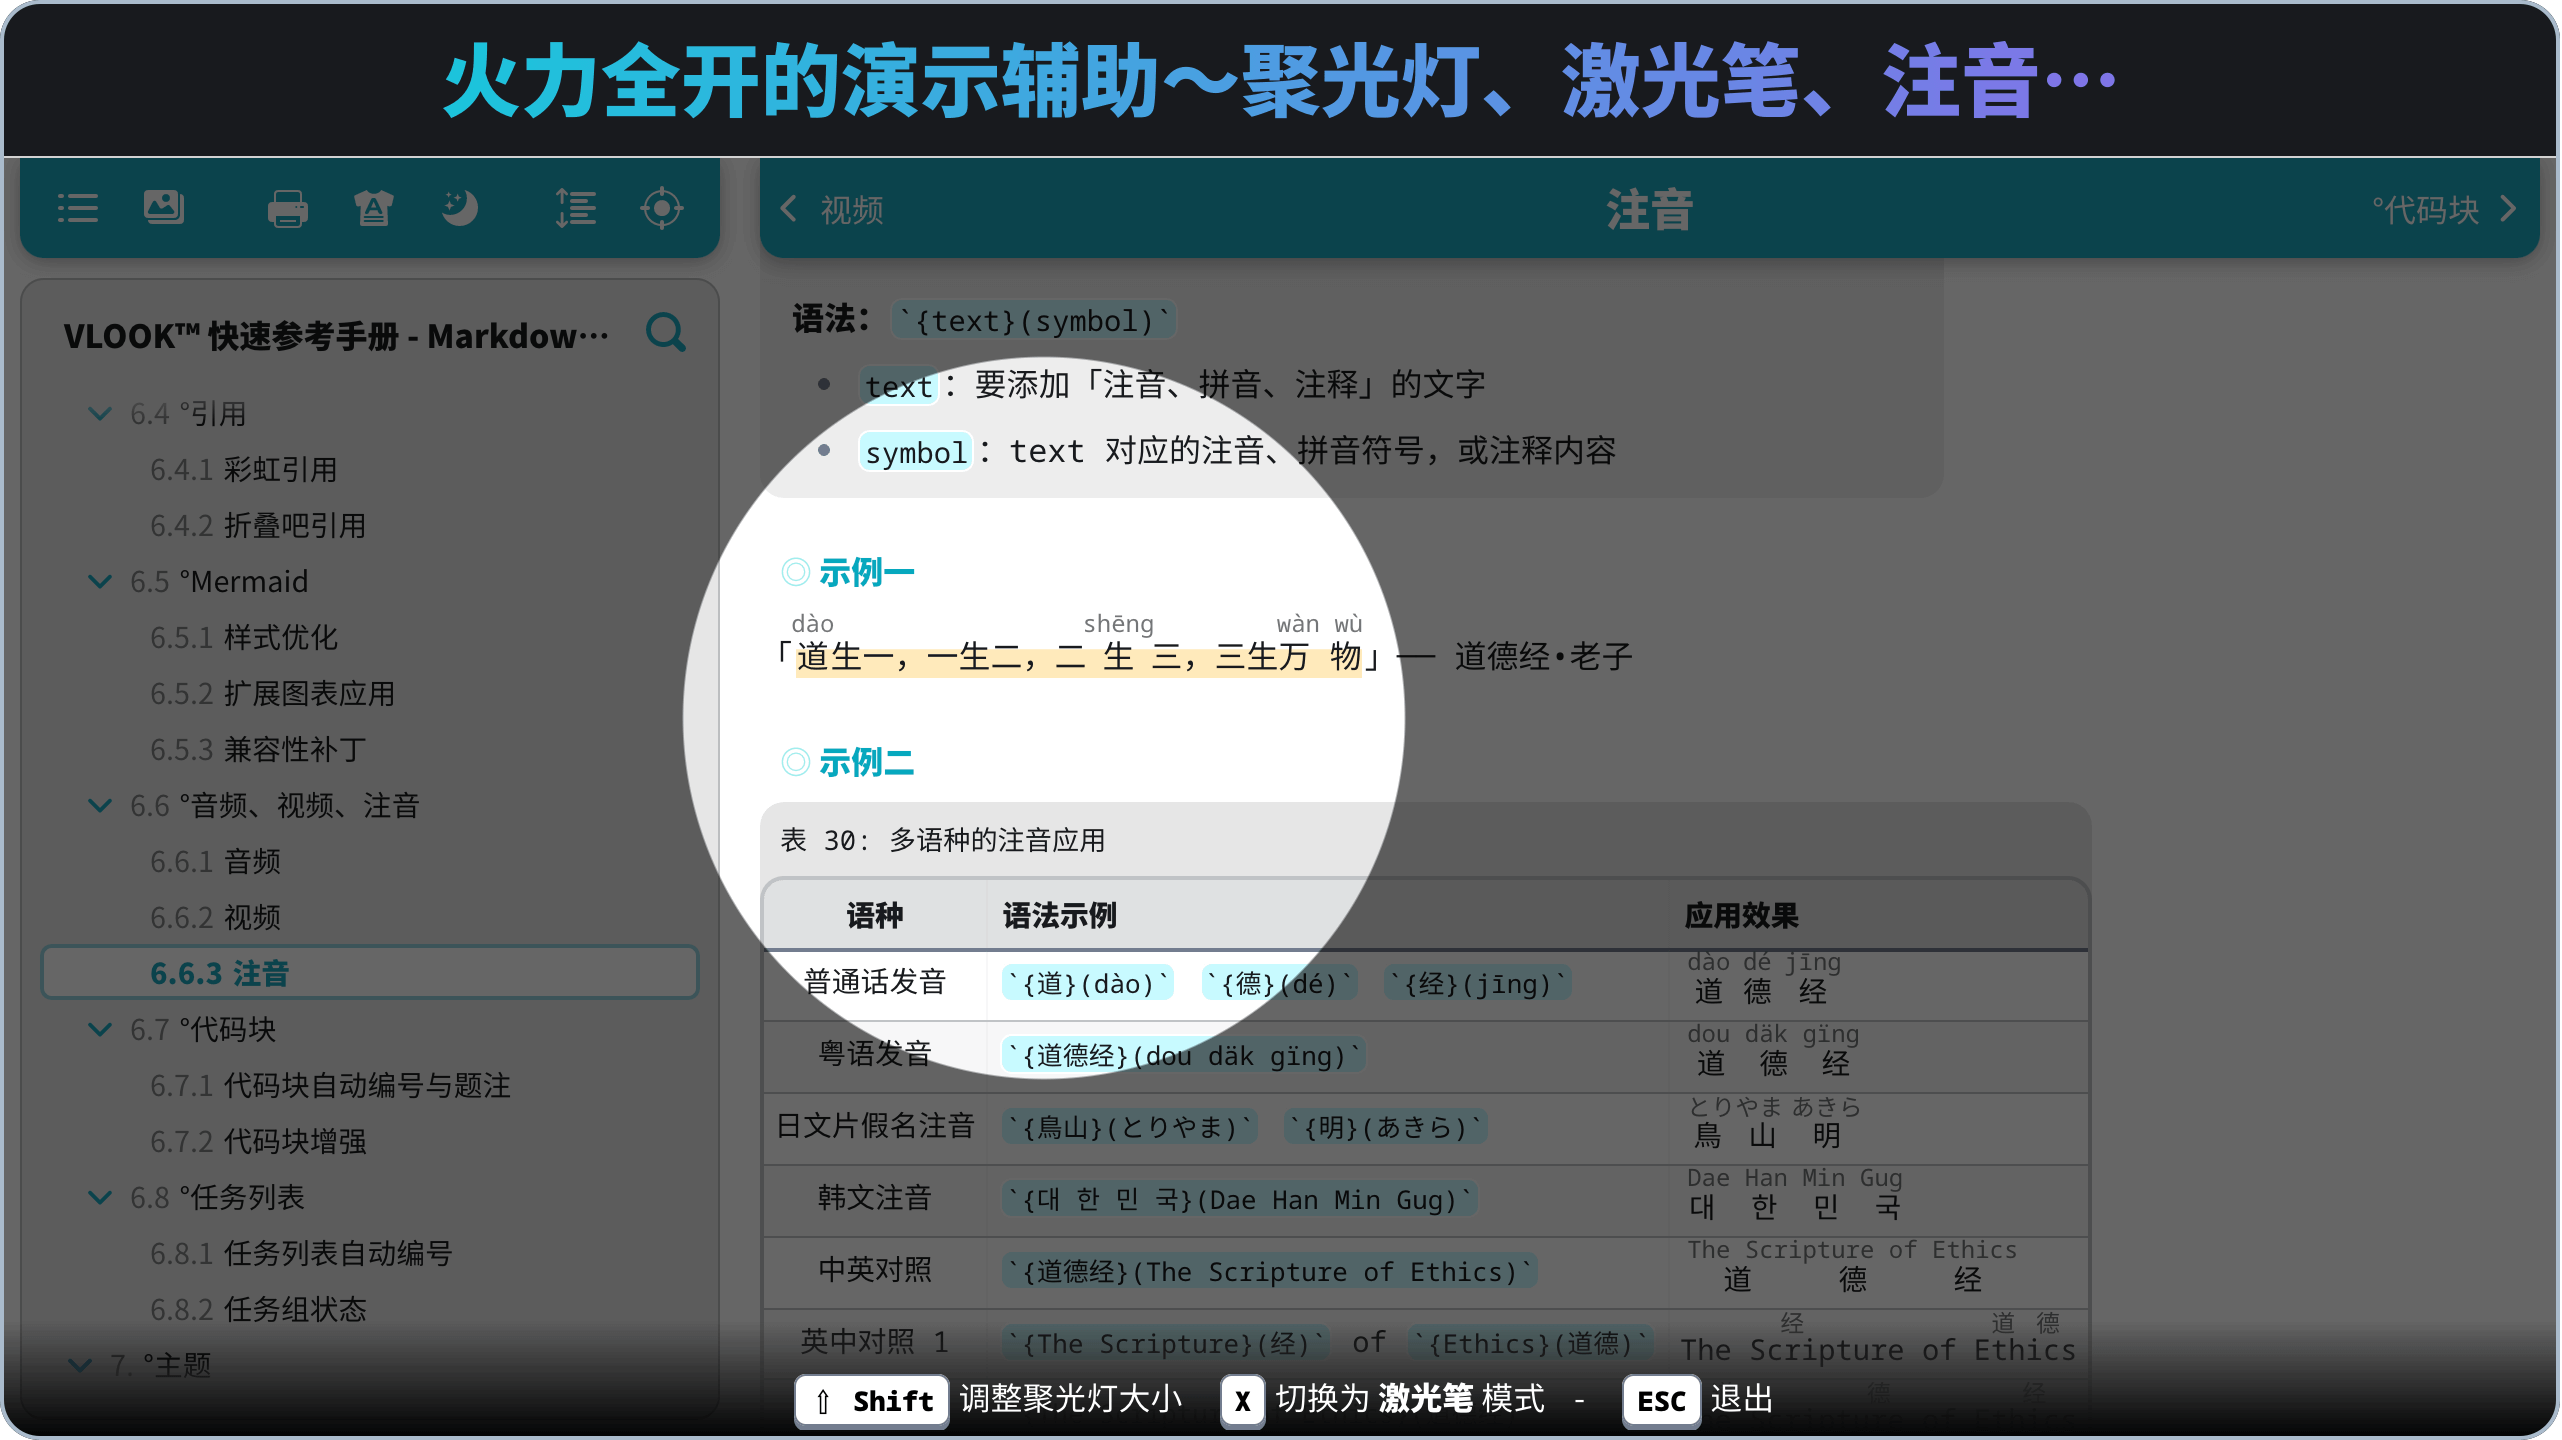Collapse the 6.7 °代码块 section
Viewport: 2562px width, 1440px height.
[100, 1029]
